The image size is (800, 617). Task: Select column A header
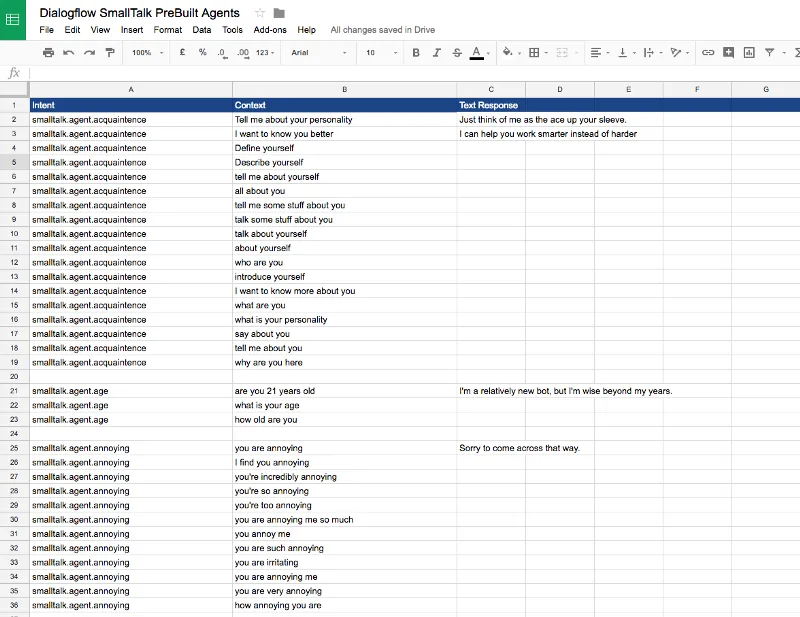[131, 89]
